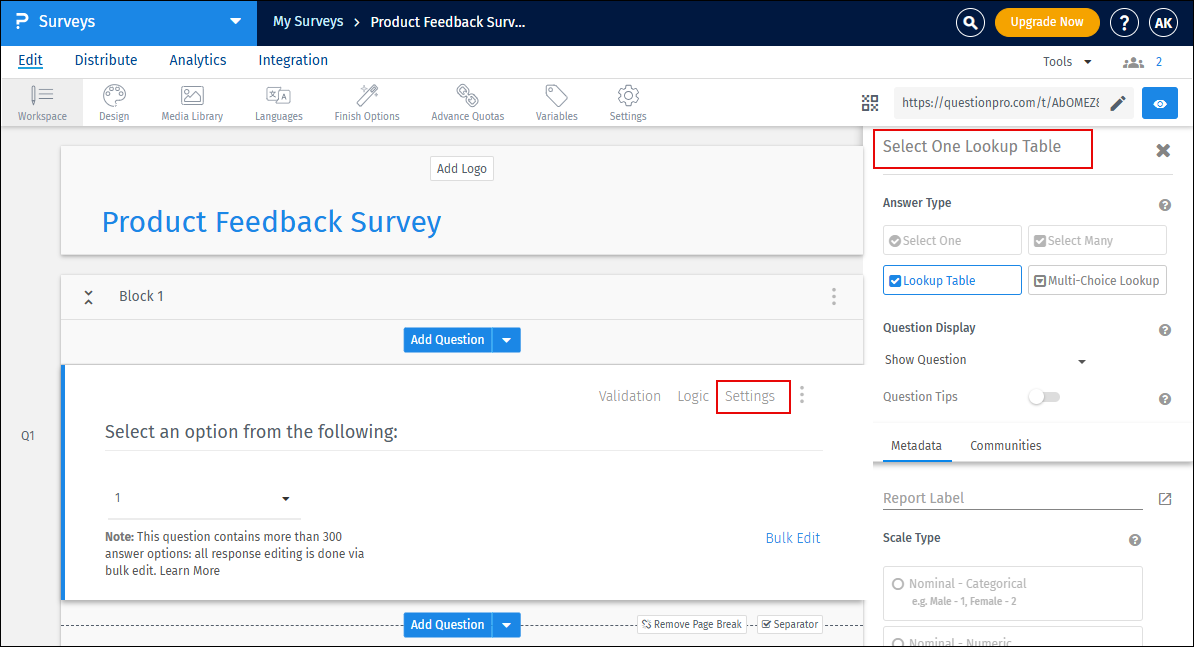Viewport: 1194px width, 647px height.
Task: Choose Nominal - Categorical scale type
Action: 1013,592
